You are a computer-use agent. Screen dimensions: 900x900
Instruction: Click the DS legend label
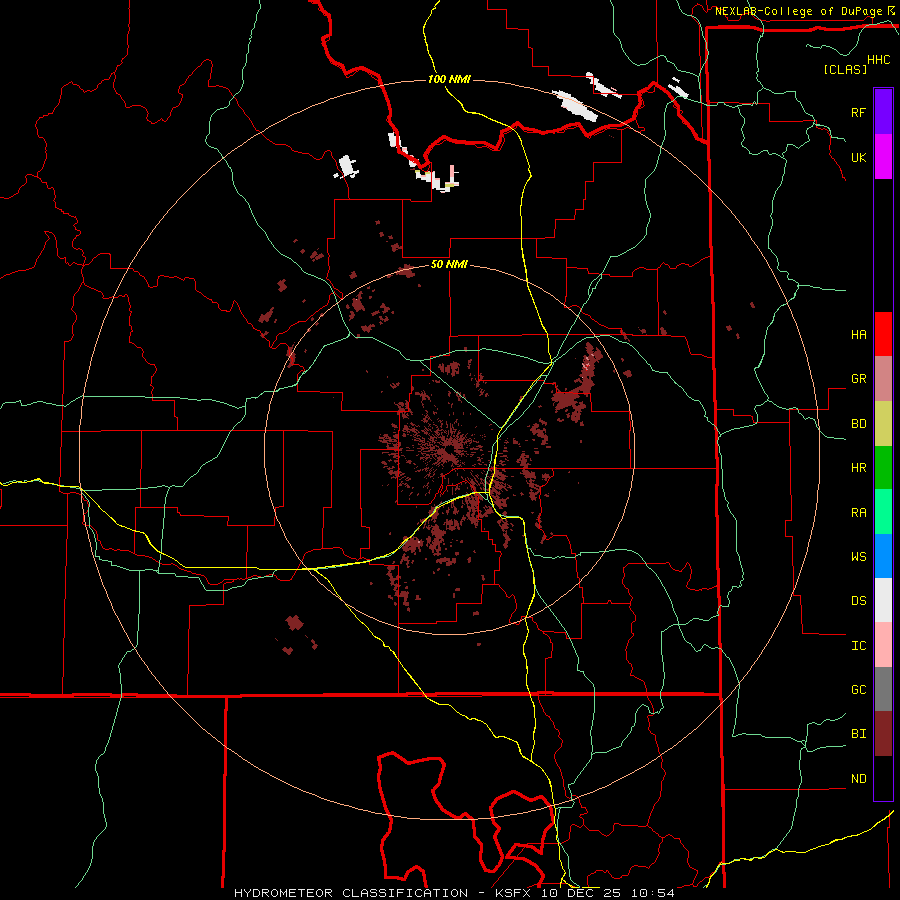coord(858,601)
